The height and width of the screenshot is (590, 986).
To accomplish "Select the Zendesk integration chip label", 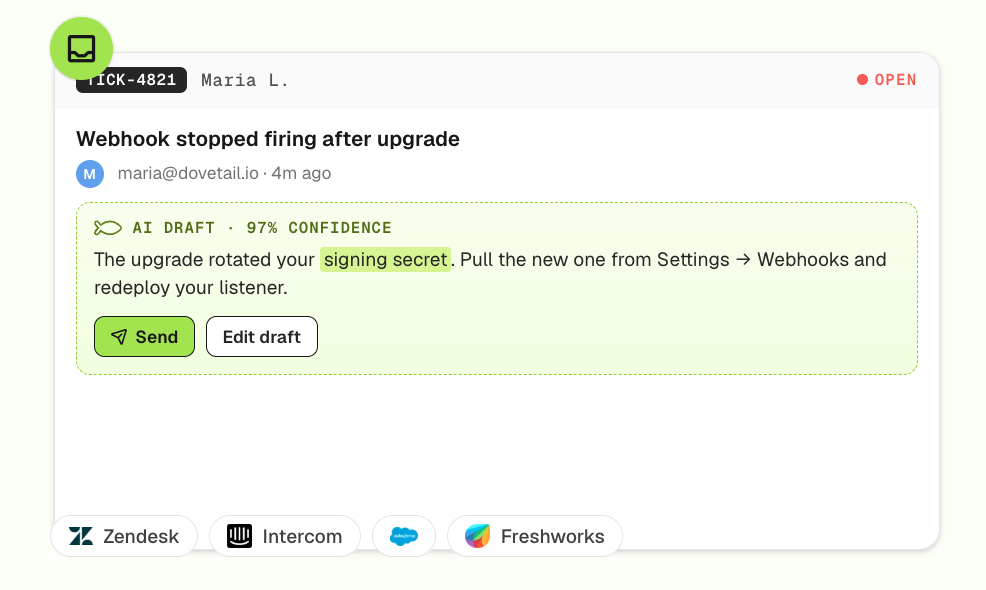I will tap(141, 536).
